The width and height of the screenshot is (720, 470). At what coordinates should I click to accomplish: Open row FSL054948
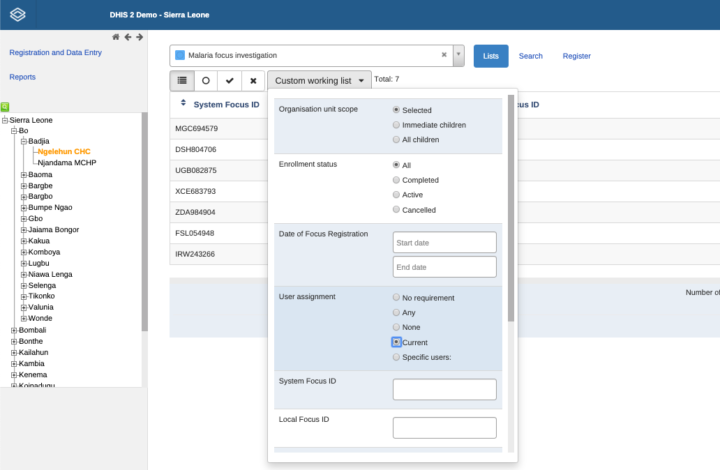click(195, 233)
